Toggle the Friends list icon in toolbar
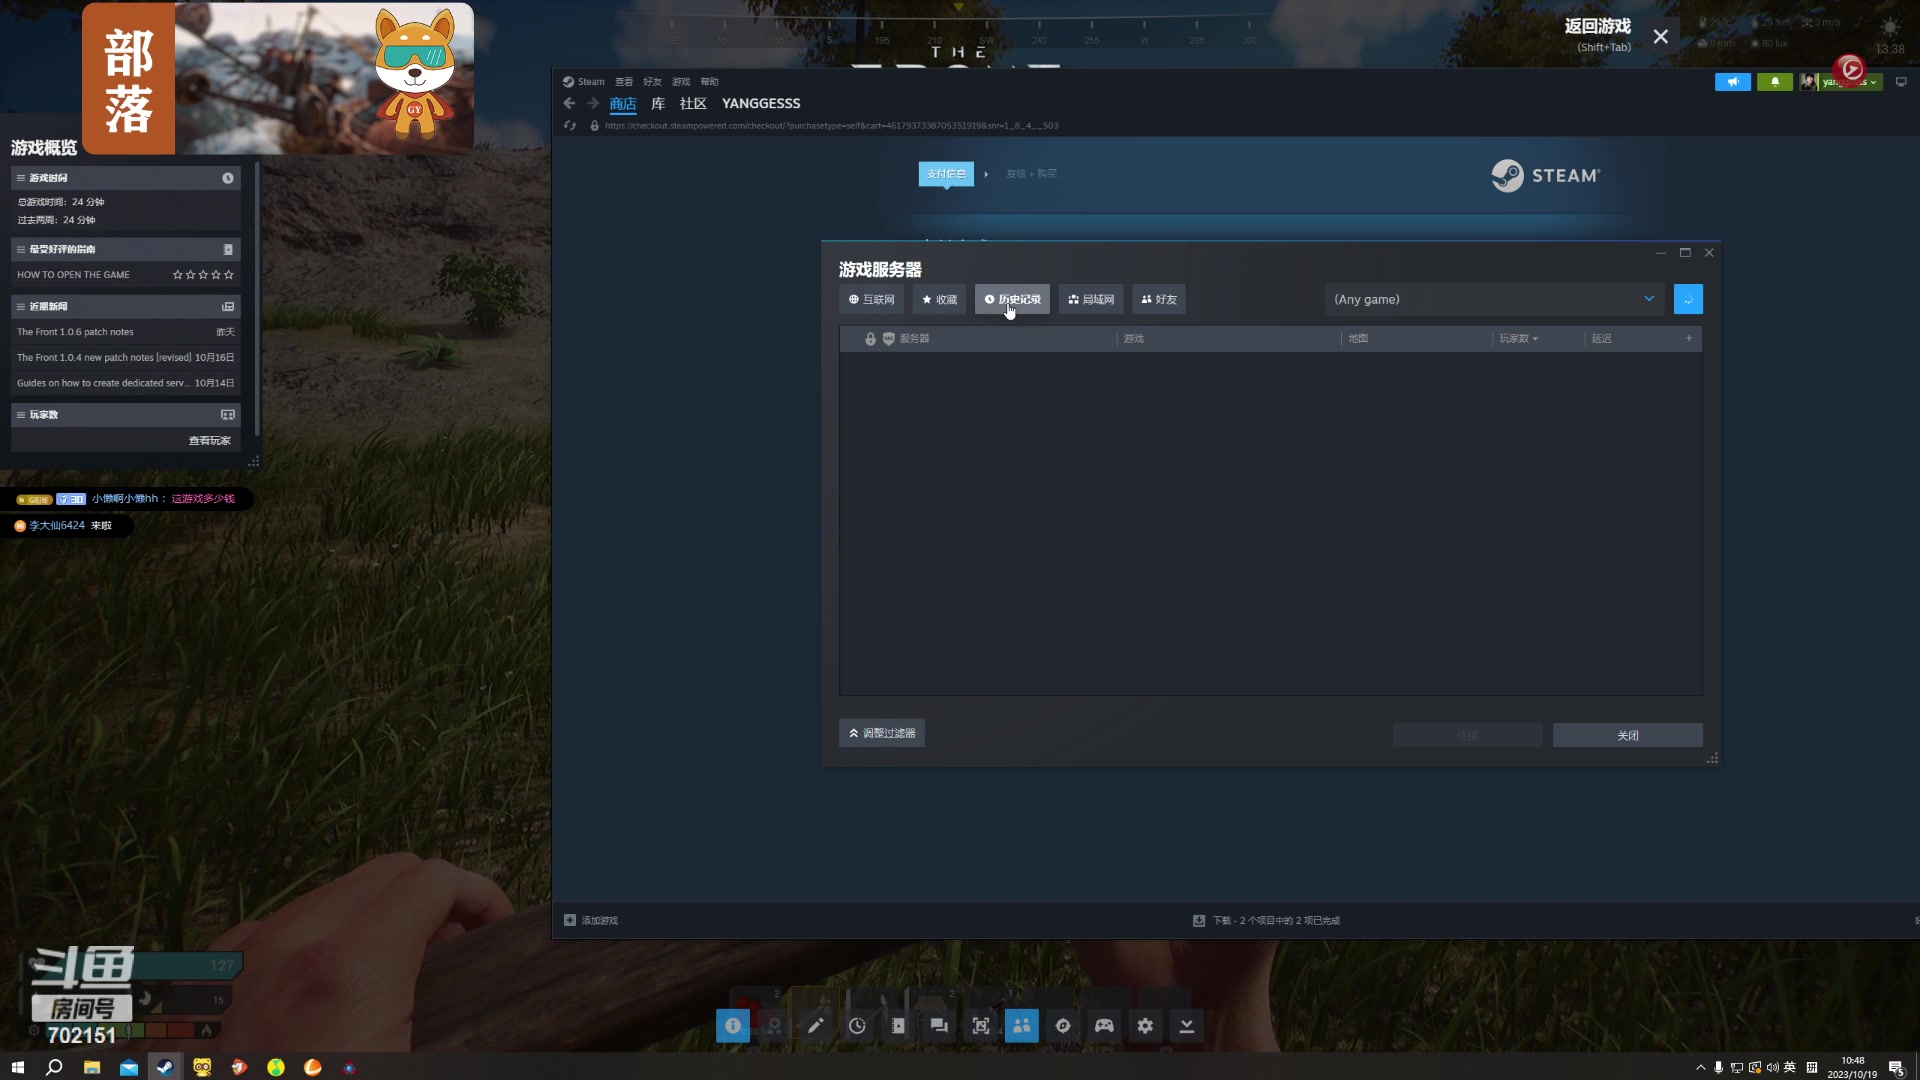This screenshot has height=1080, width=1920. click(1021, 1026)
